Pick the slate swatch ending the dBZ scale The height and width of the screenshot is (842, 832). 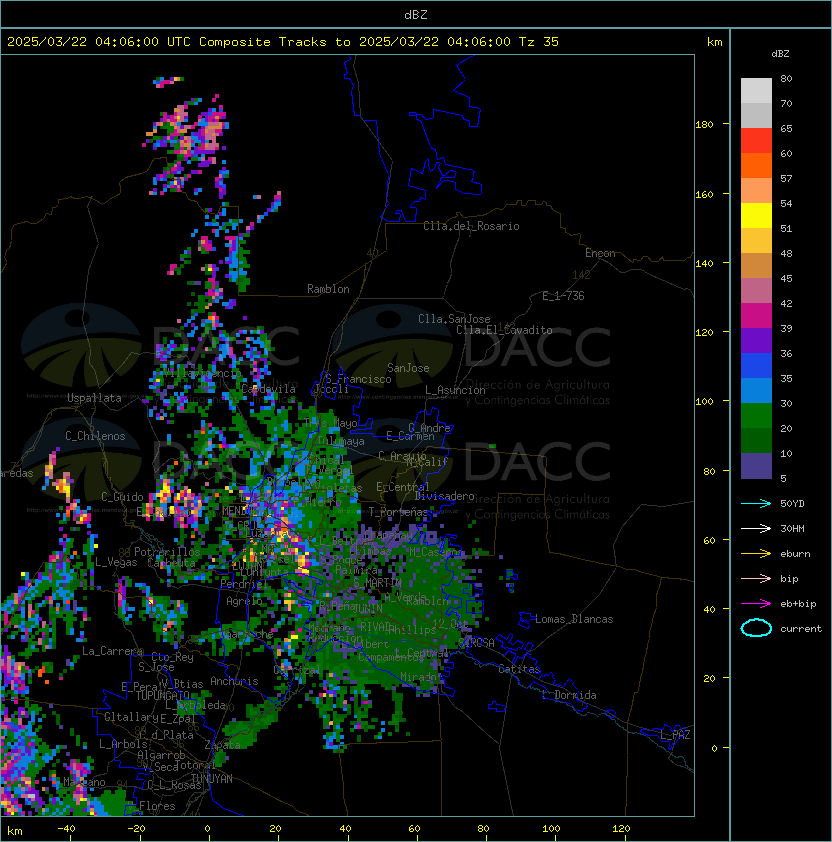pos(756,466)
